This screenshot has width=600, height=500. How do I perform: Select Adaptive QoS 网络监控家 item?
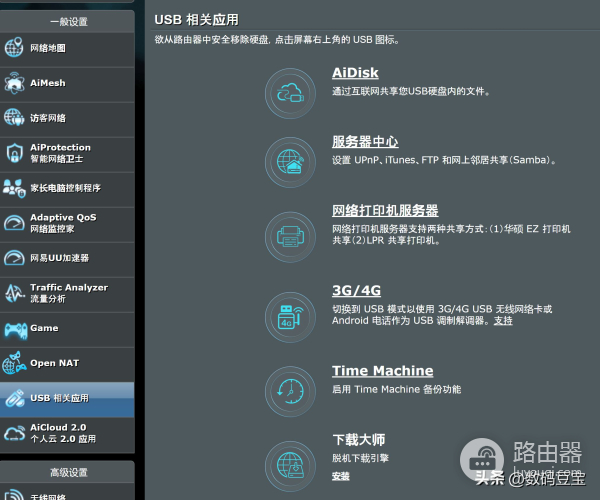click(67, 225)
